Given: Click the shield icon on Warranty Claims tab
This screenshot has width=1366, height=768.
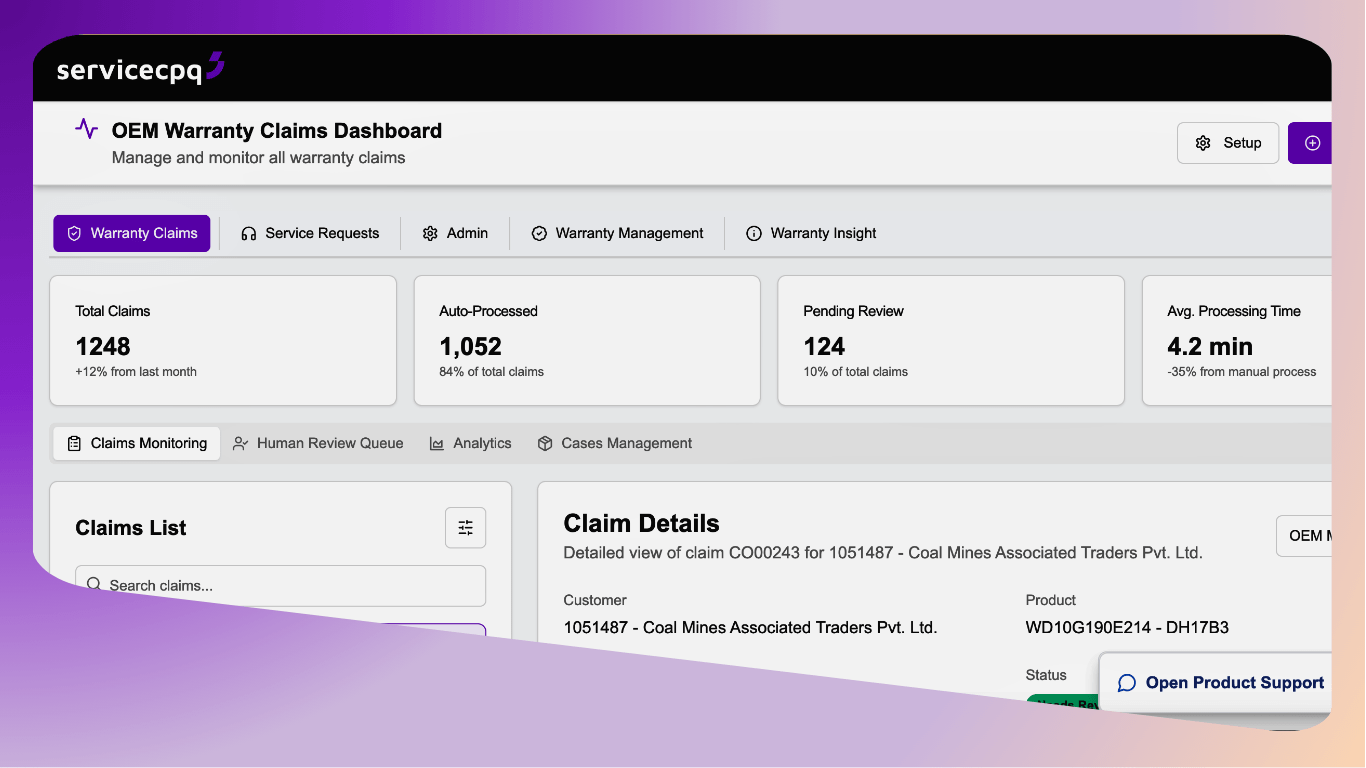Looking at the screenshot, I should (74, 233).
